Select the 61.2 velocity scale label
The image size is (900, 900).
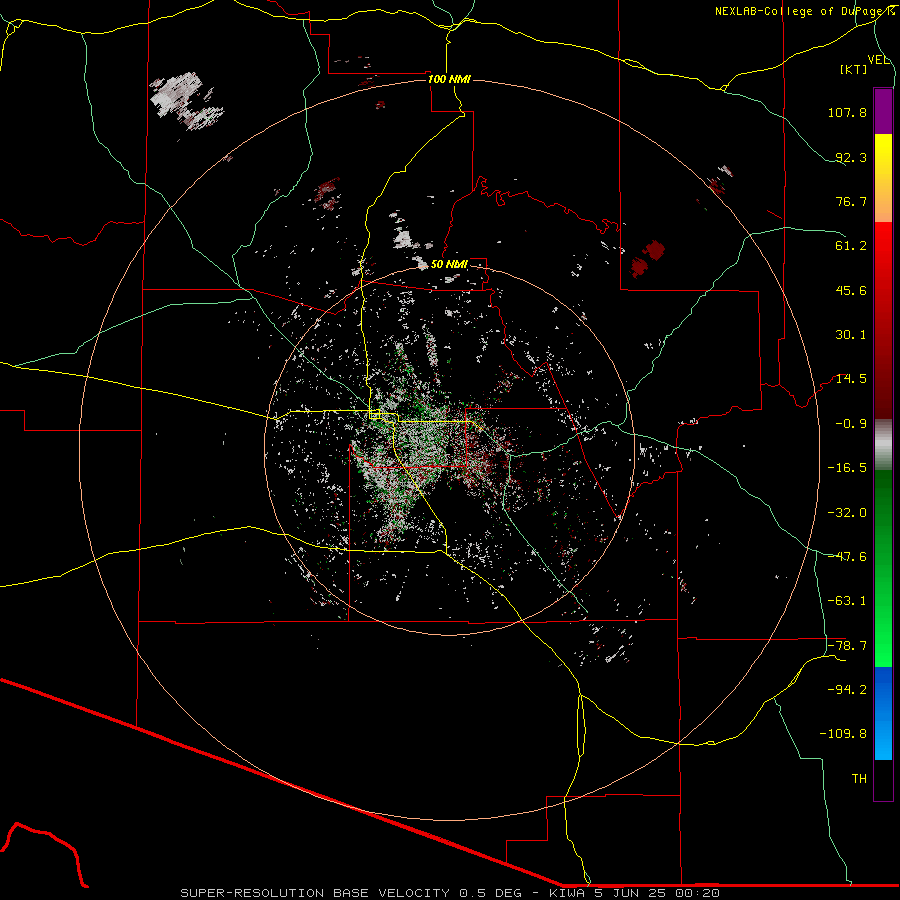(851, 246)
